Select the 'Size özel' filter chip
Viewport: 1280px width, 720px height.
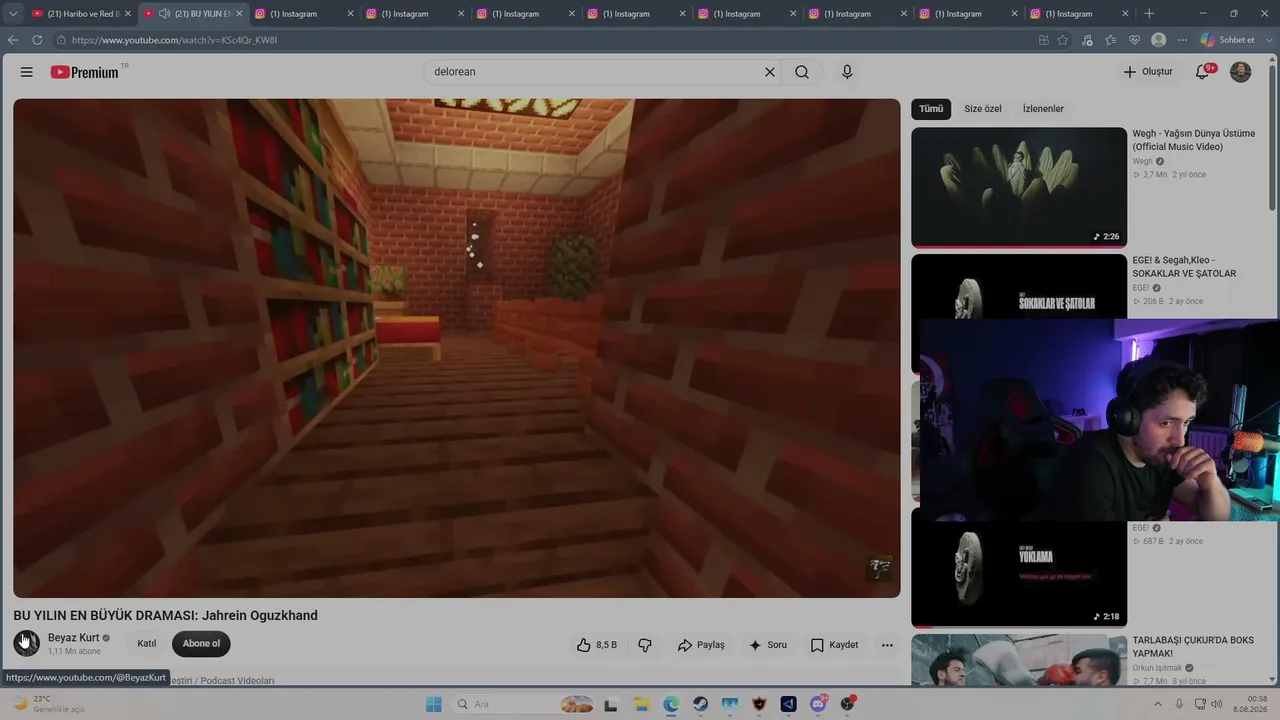[982, 109]
